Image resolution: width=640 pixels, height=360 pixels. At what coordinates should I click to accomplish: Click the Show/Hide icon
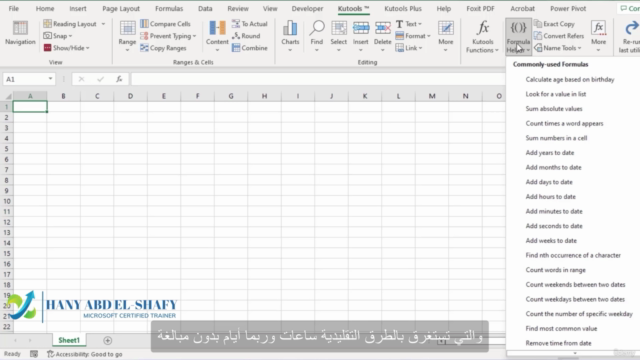(x=47, y=48)
